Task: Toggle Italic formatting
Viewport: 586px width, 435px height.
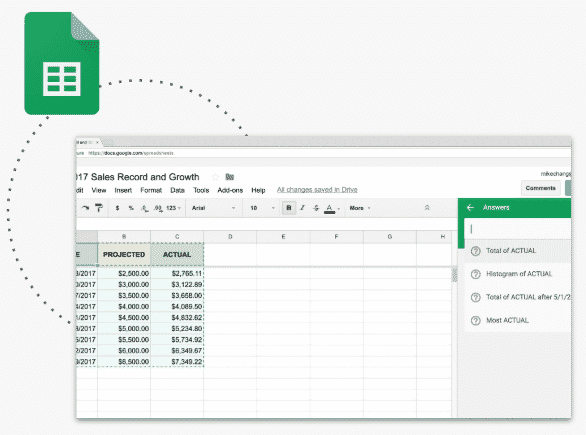Action: (x=302, y=208)
